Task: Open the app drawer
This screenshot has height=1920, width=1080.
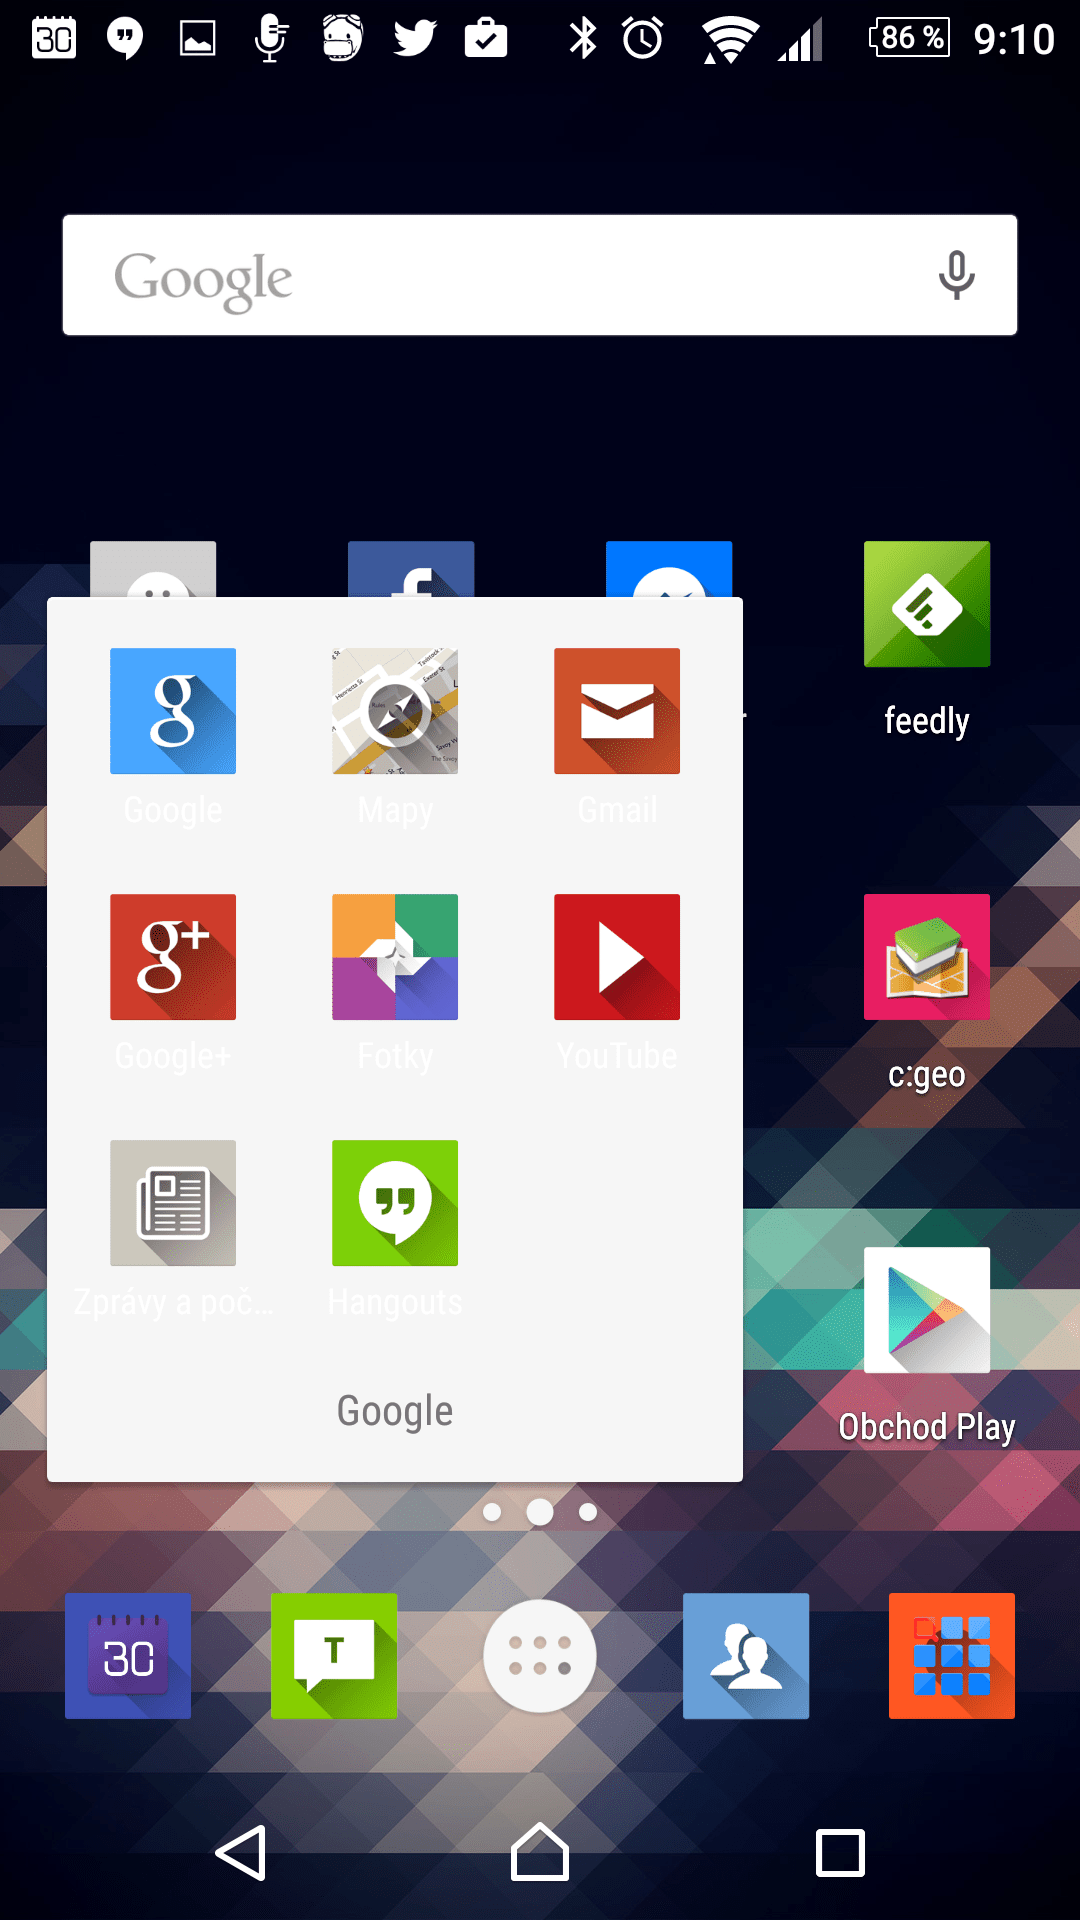Action: (540, 1656)
